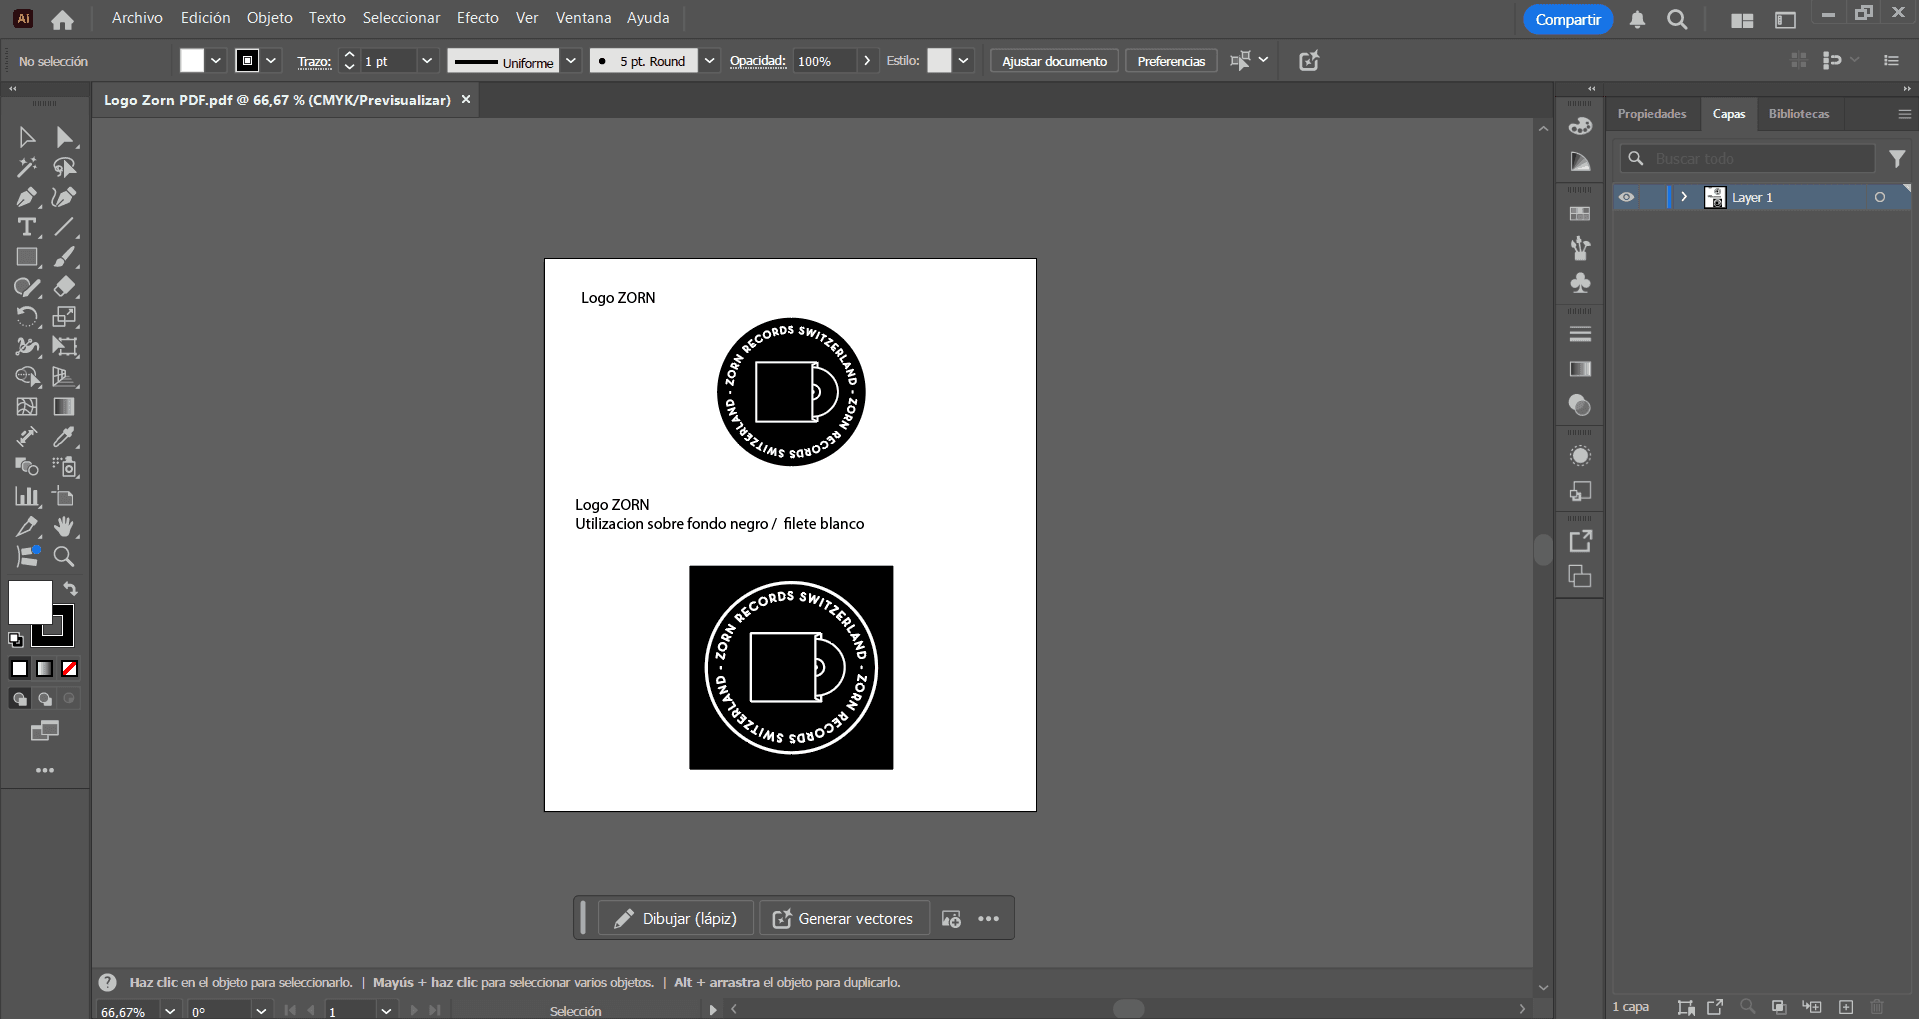Viewport: 1919px width, 1019px height.
Task: Select the Column Graph tool
Action: 27,497
